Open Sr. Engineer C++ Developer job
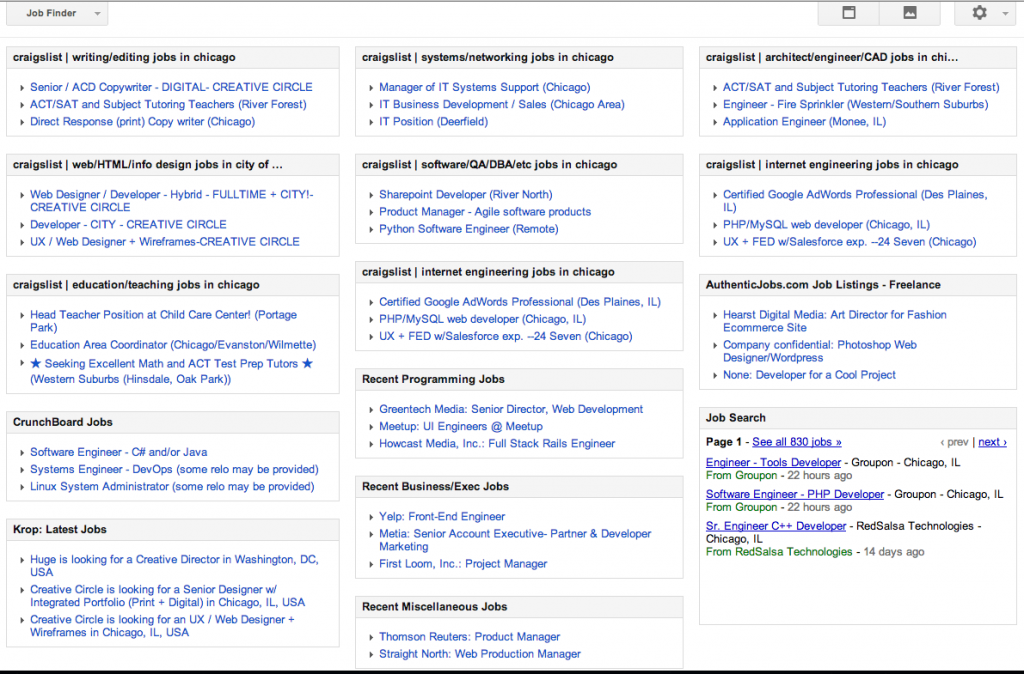The width and height of the screenshot is (1024, 674). coord(775,526)
